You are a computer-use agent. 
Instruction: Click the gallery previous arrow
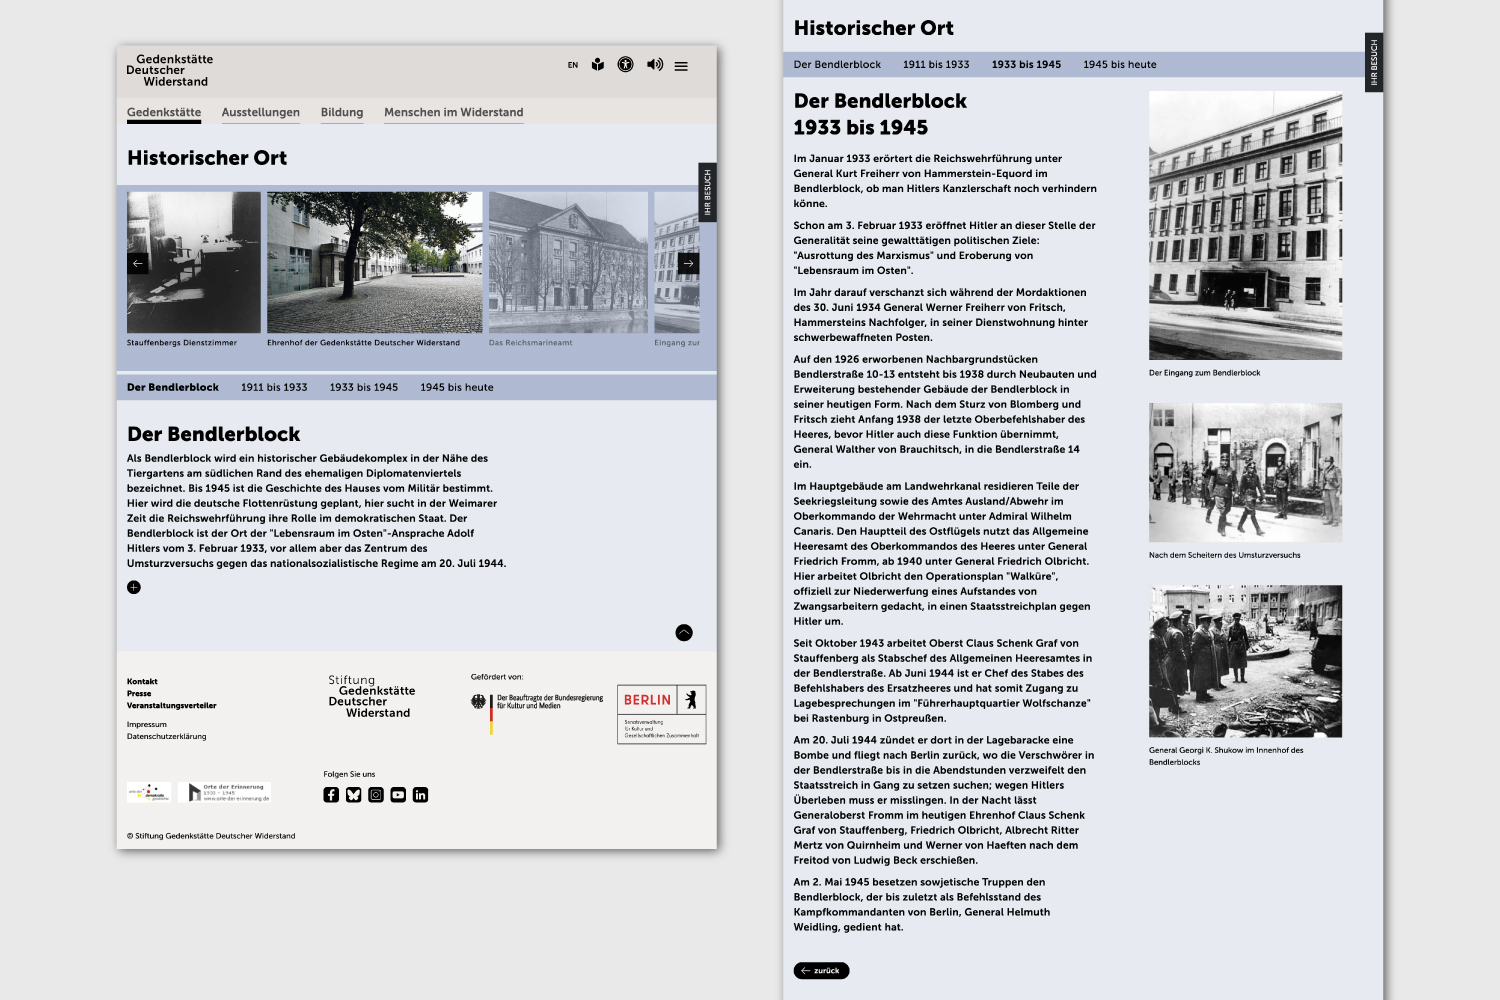138,263
